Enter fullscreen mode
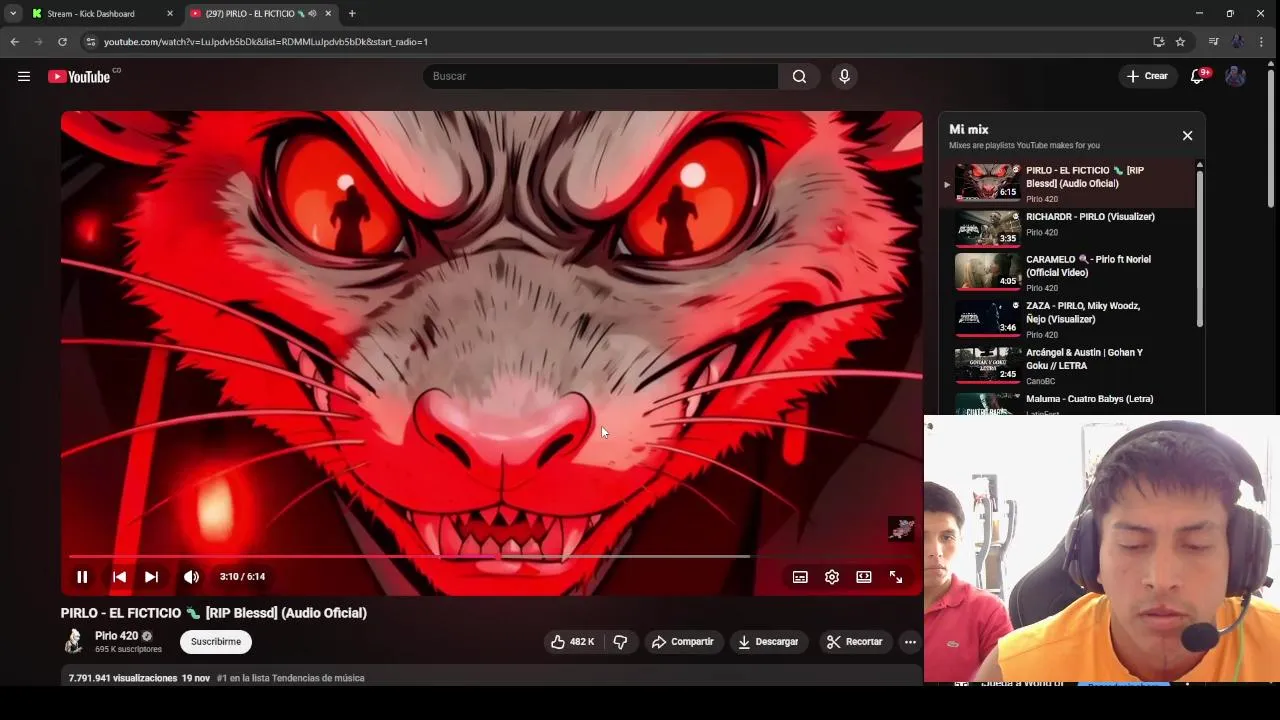 pyautogui.click(x=896, y=577)
